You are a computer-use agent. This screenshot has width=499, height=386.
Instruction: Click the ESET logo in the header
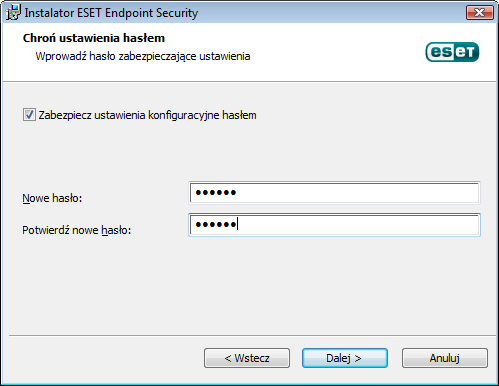pyautogui.click(x=452, y=52)
